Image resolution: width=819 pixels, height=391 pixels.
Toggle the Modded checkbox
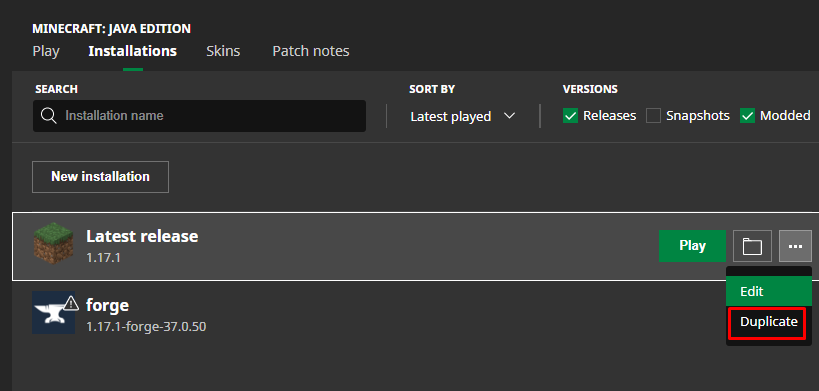tap(747, 116)
